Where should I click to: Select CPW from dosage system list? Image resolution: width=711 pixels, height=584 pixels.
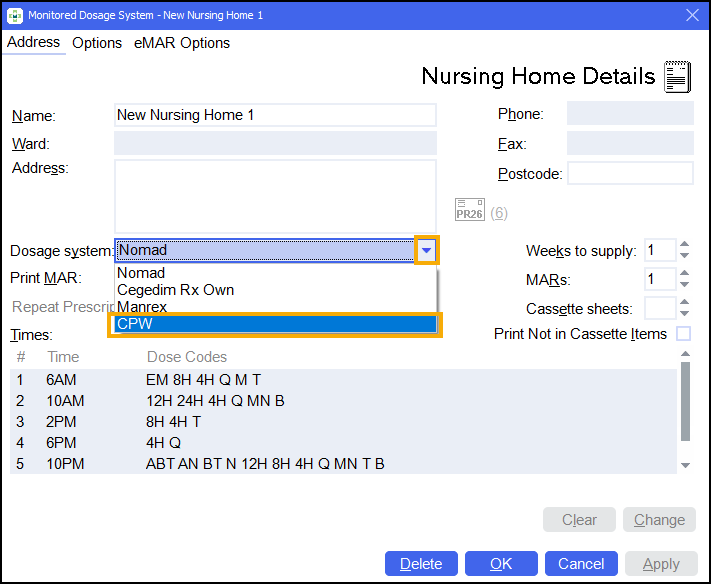[275, 324]
